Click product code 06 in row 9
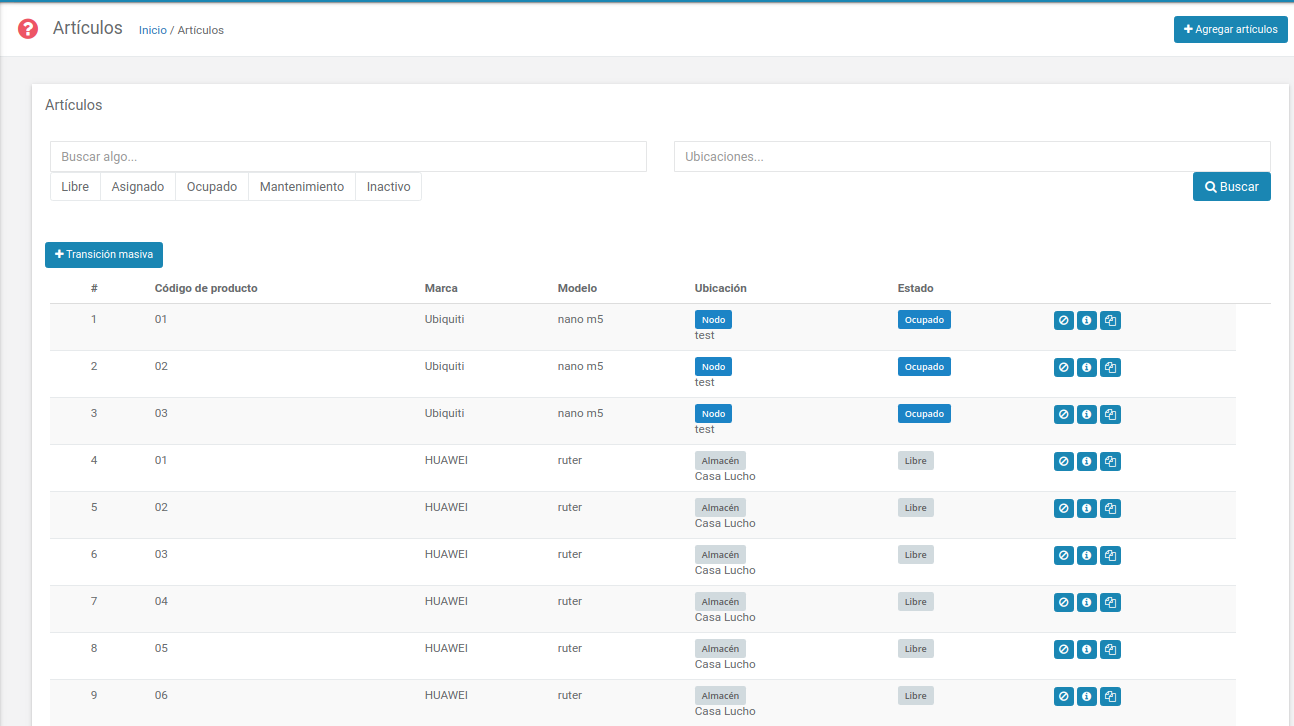 [x=161, y=695]
